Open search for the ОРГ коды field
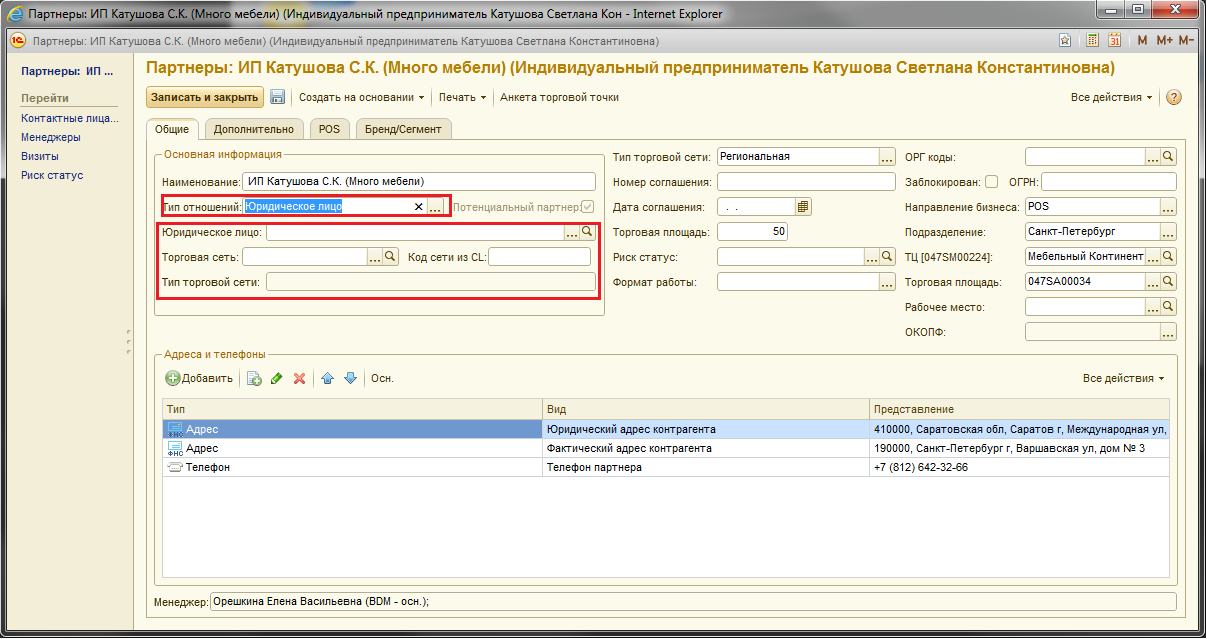 (x=1168, y=157)
